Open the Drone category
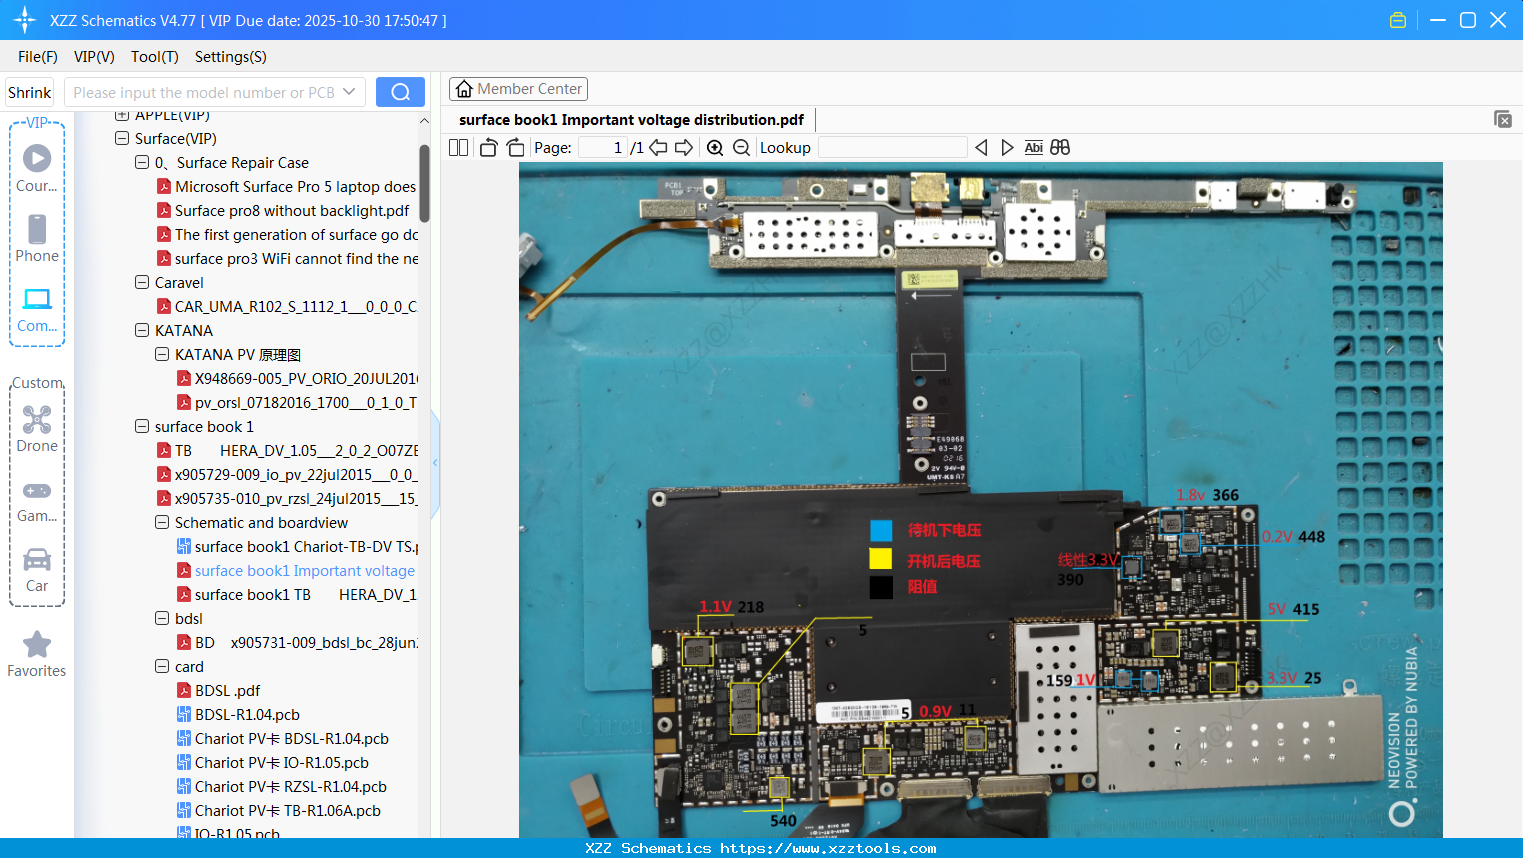The width and height of the screenshot is (1523, 858). (x=37, y=428)
